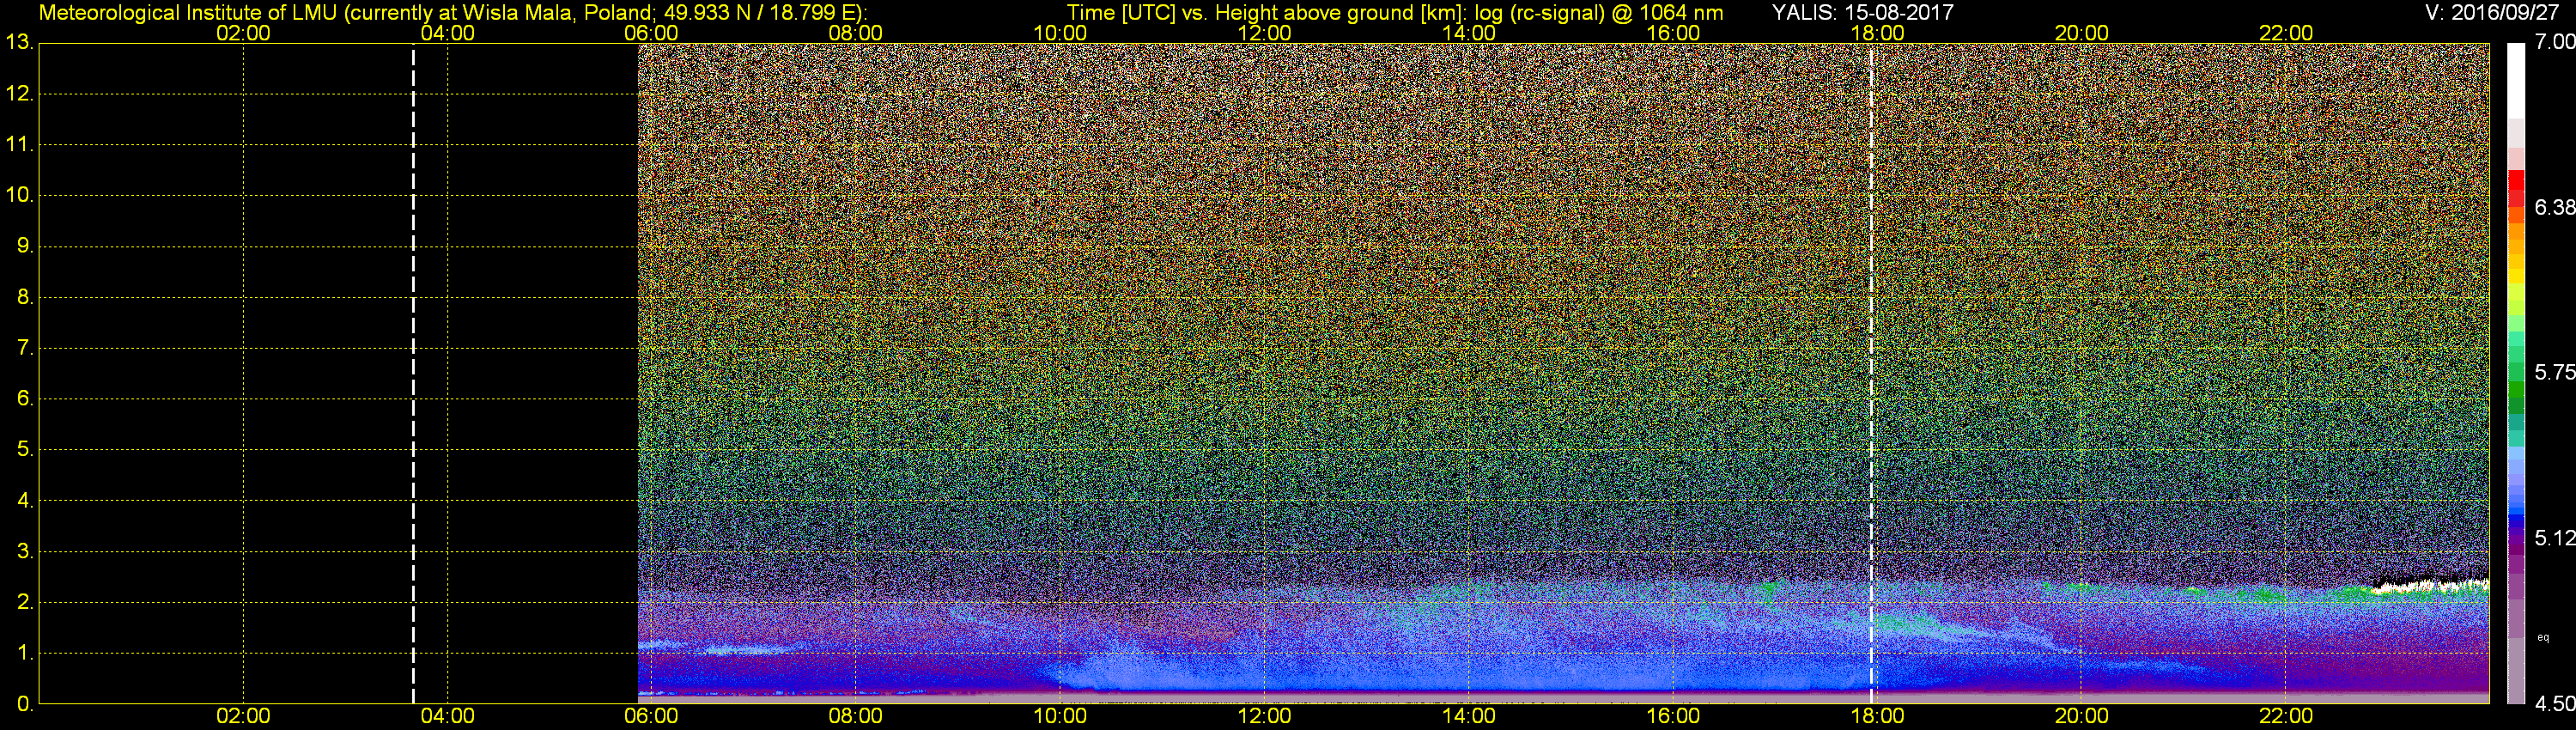Viewport: 2576px width, 730px height.
Task: Click the height axis label '12.'
Action: (19, 93)
